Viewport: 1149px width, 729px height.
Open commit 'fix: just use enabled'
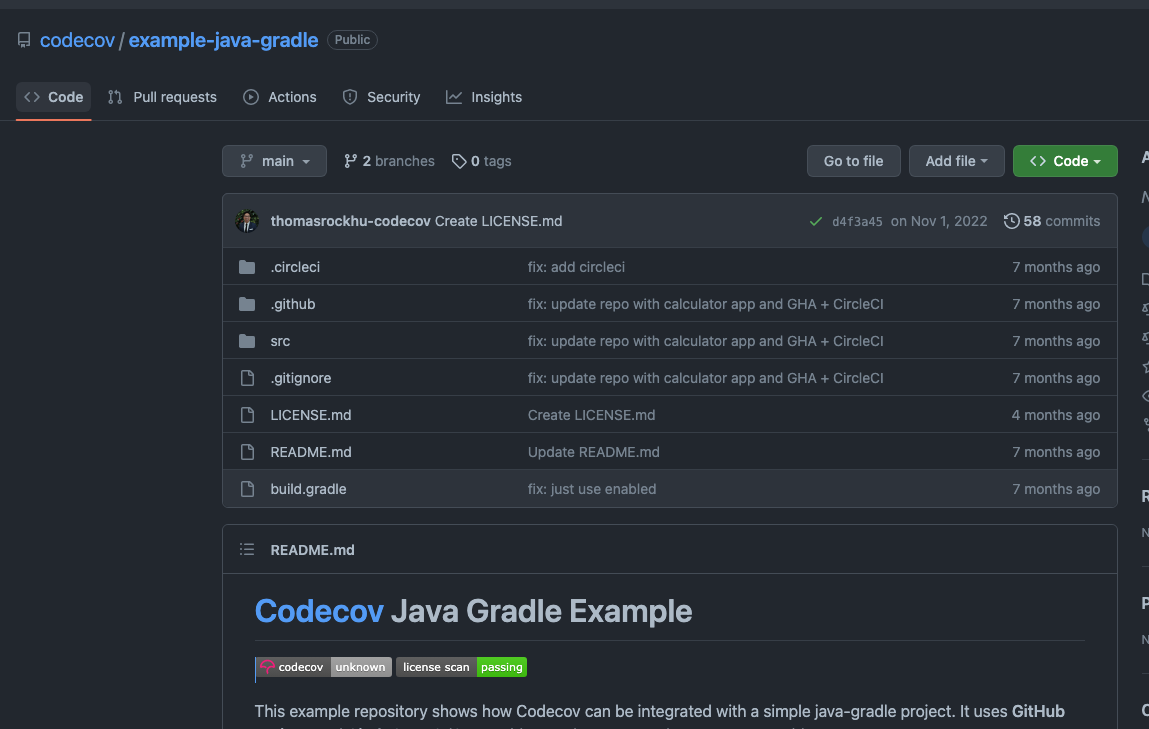pos(592,489)
